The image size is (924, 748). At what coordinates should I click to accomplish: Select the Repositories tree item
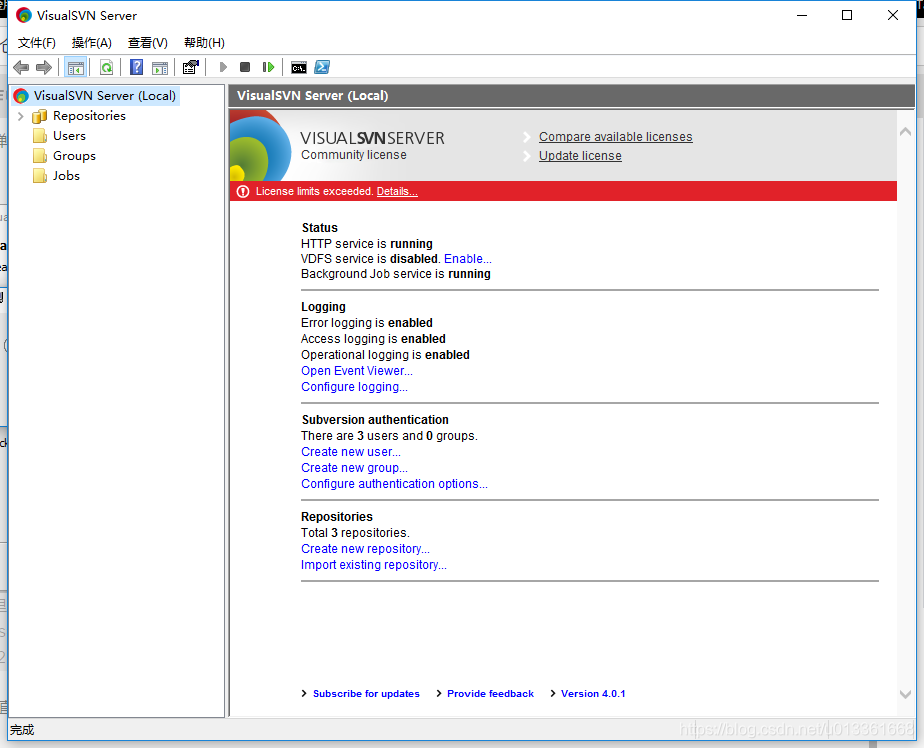point(89,116)
